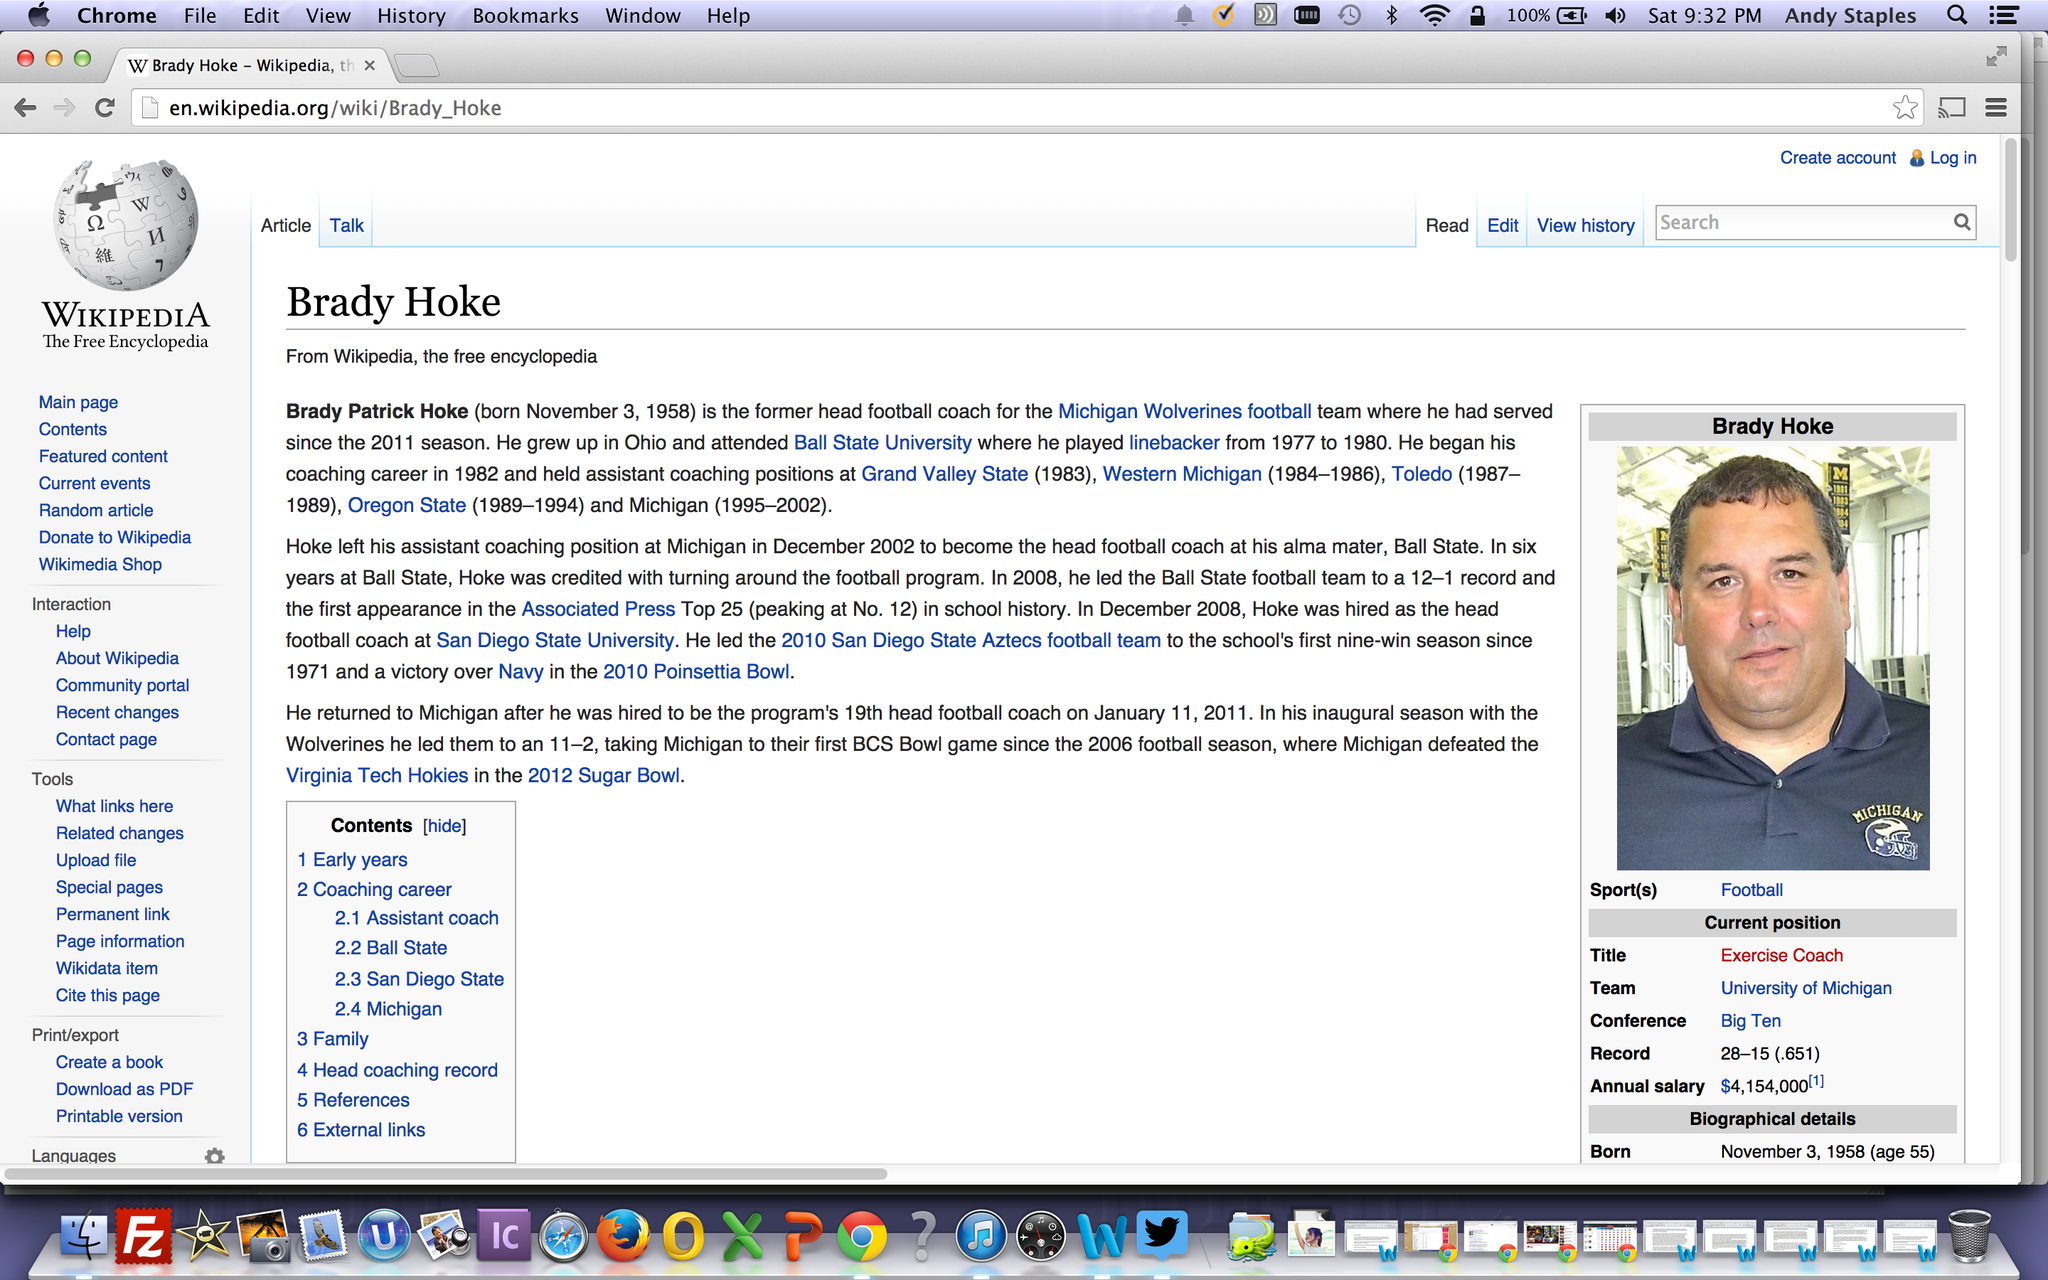Click the Languages settings gear icon
This screenshot has height=1280, width=2048.
point(214,1156)
